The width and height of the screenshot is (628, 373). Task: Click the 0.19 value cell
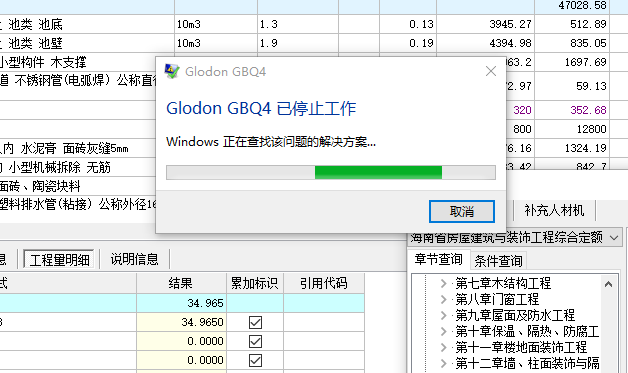[x=408, y=43]
